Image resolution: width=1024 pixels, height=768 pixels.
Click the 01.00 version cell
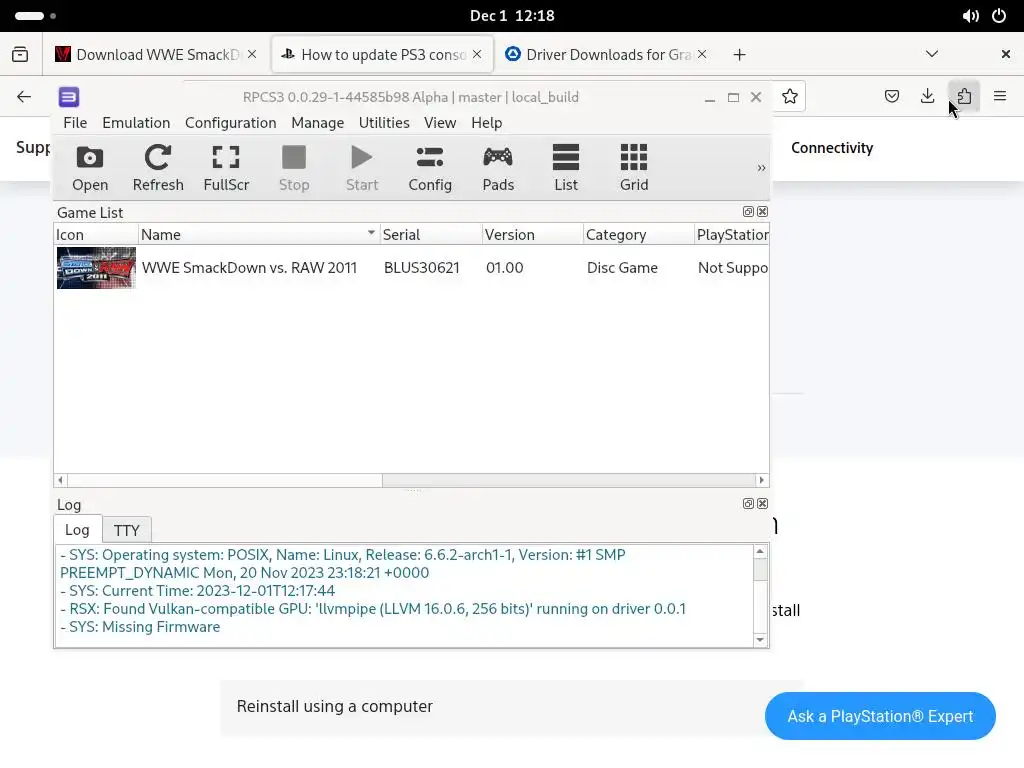pos(504,268)
